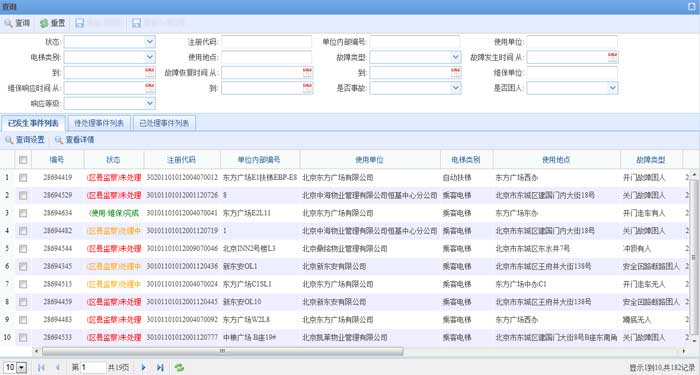The image size is (700, 375).
Task: Check the row 28694544 checkbox
Action: (x=23, y=249)
